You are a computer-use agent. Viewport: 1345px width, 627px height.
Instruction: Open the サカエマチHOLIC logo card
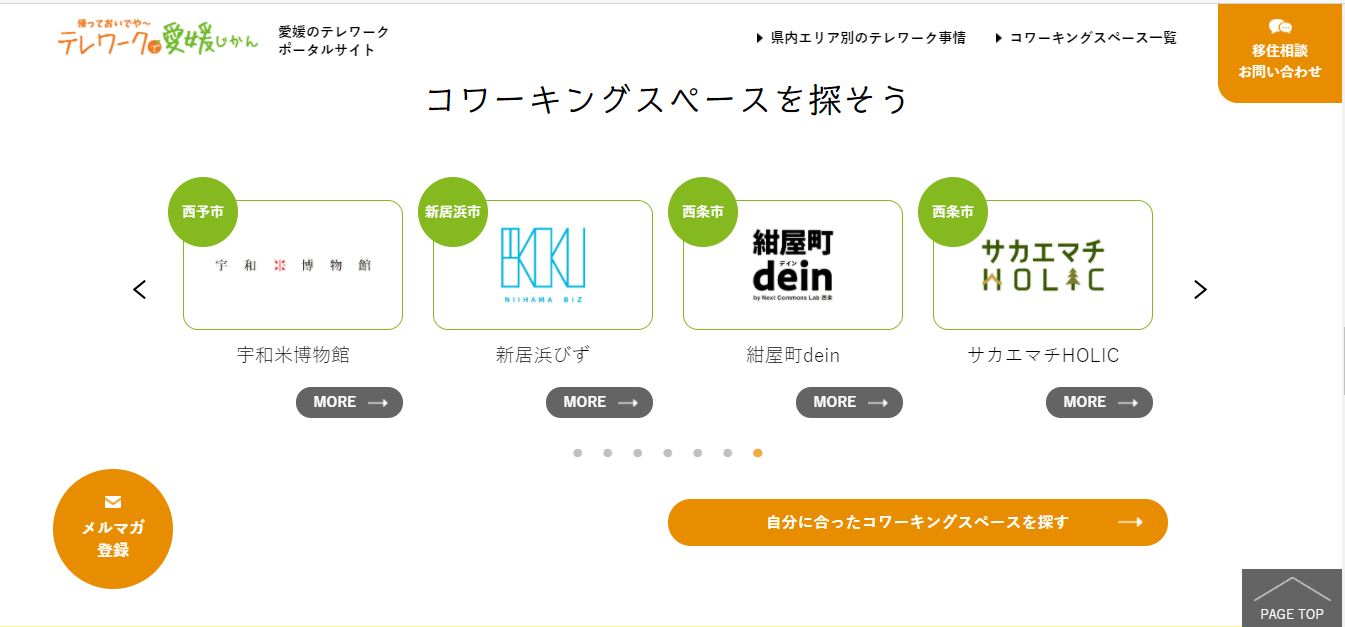pyautogui.click(x=1043, y=265)
